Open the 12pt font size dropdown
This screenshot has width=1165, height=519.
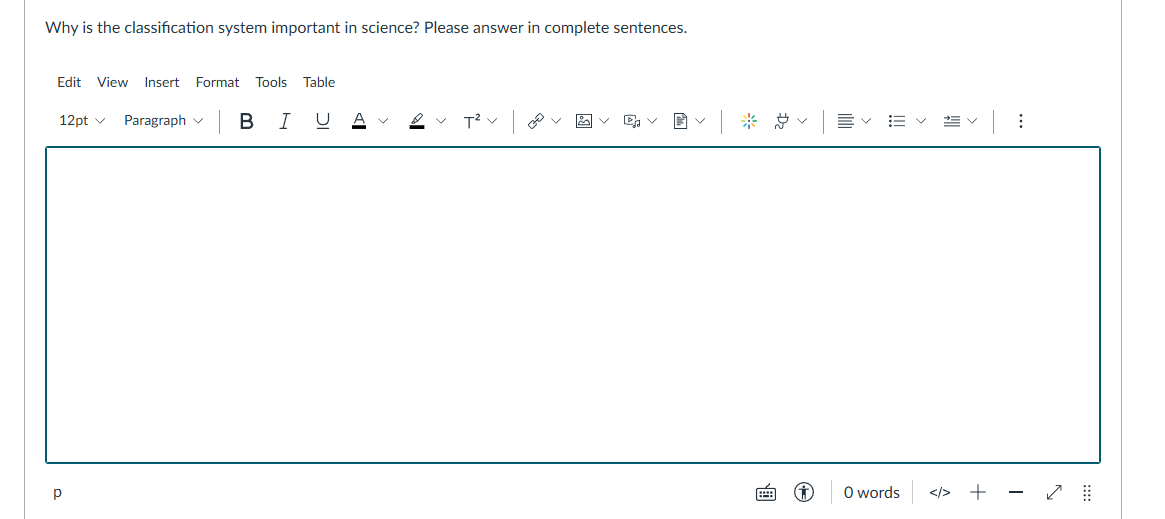80,121
